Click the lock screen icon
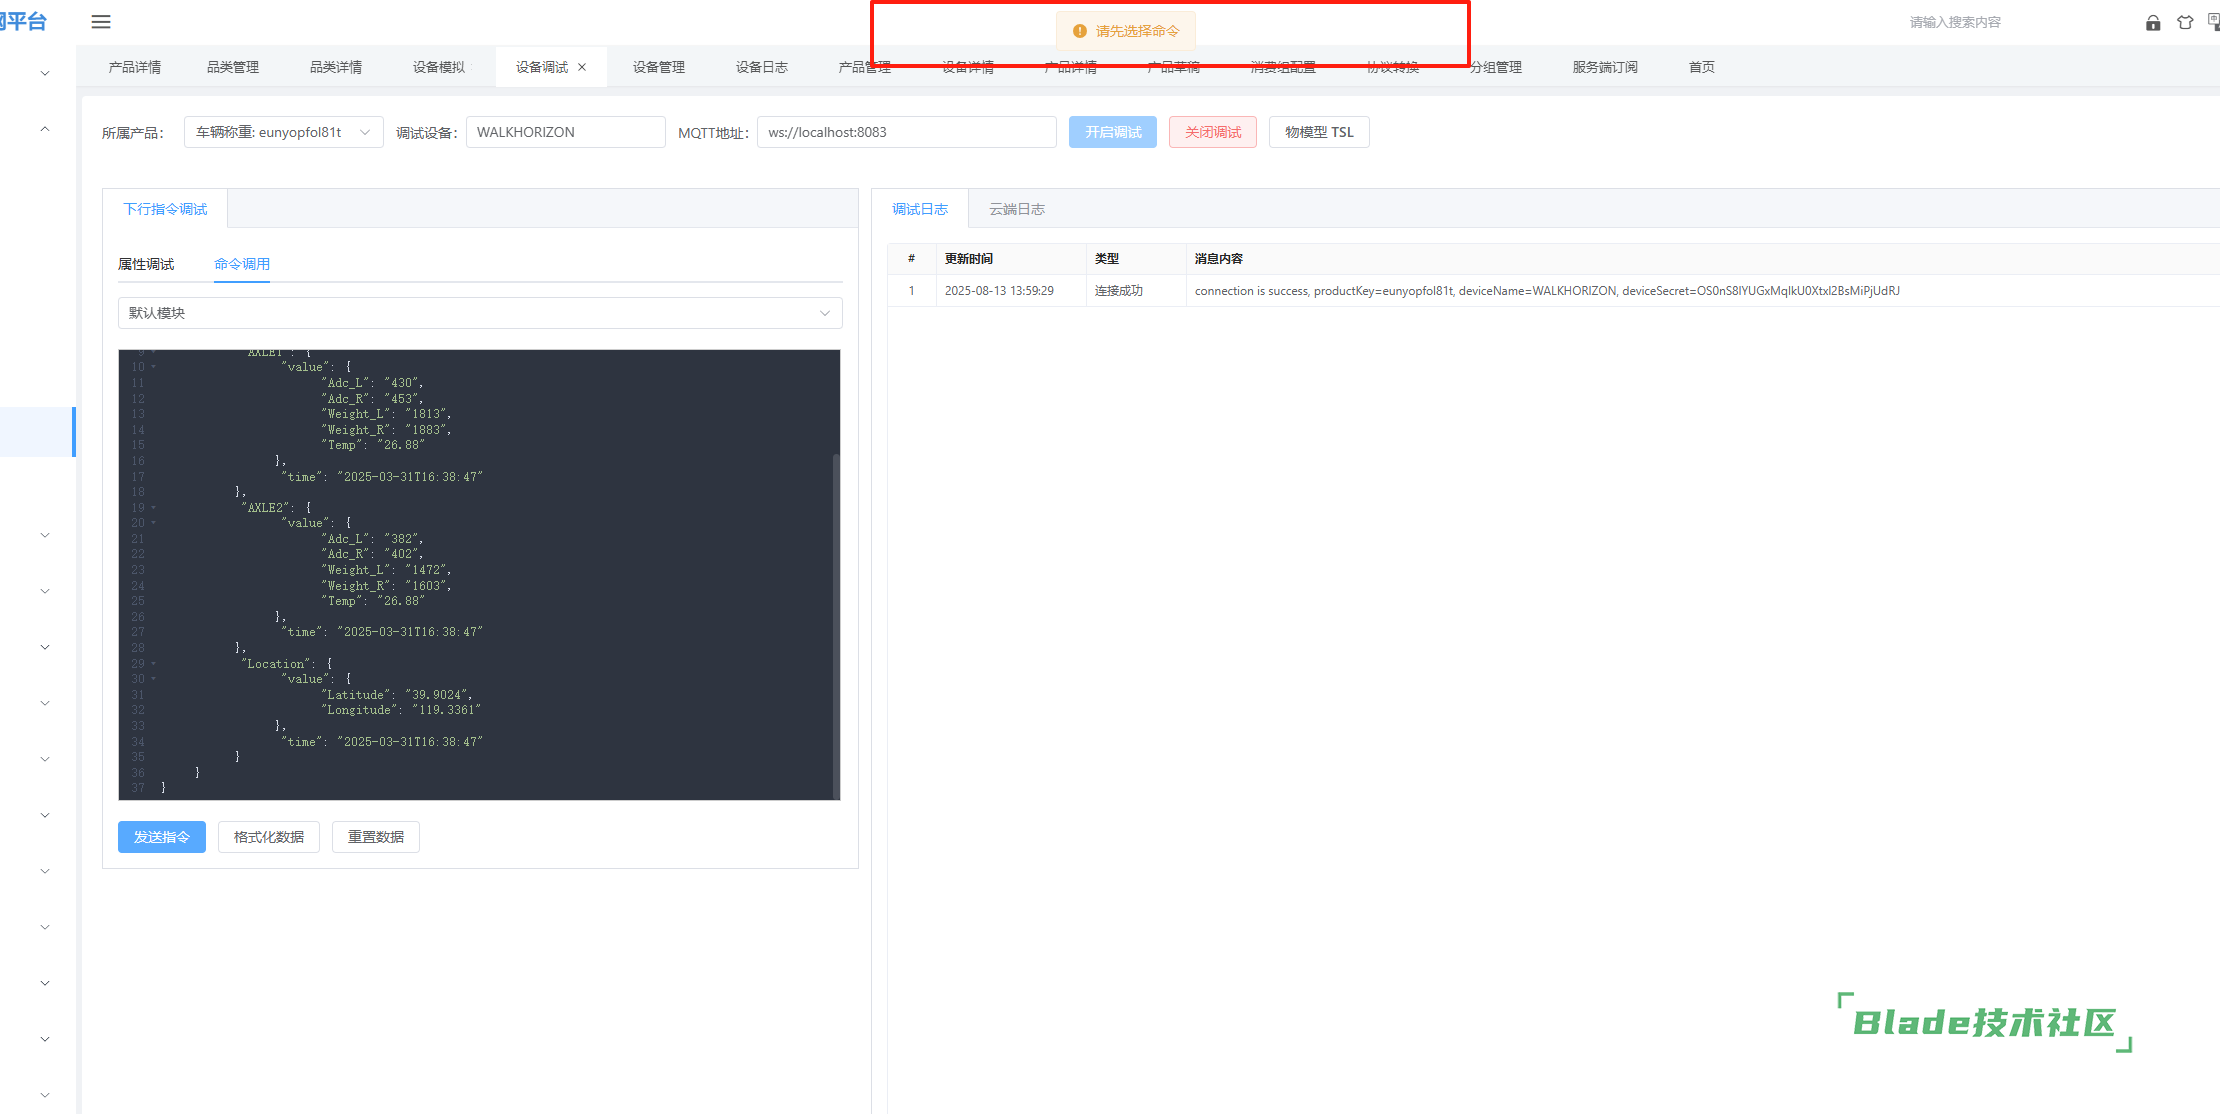The height and width of the screenshot is (1114, 2220). (x=2153, y=22)
